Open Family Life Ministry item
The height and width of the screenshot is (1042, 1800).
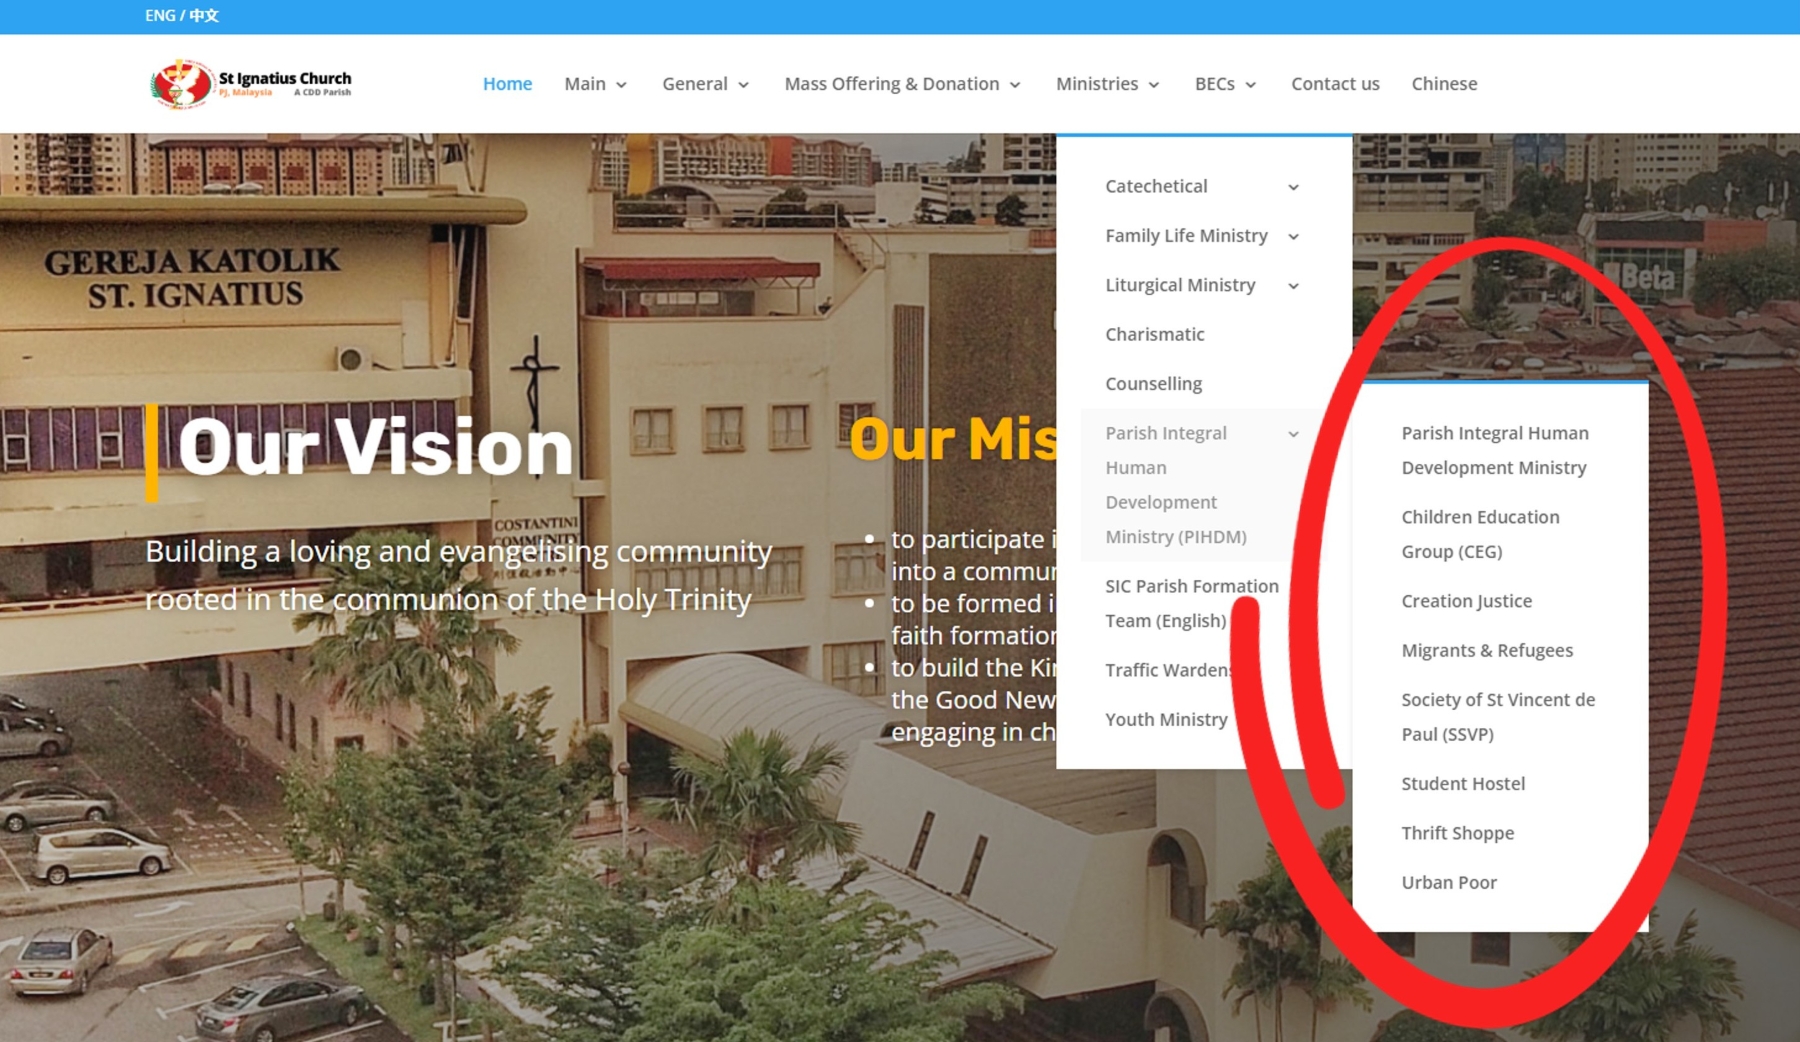pos(1186,235)
